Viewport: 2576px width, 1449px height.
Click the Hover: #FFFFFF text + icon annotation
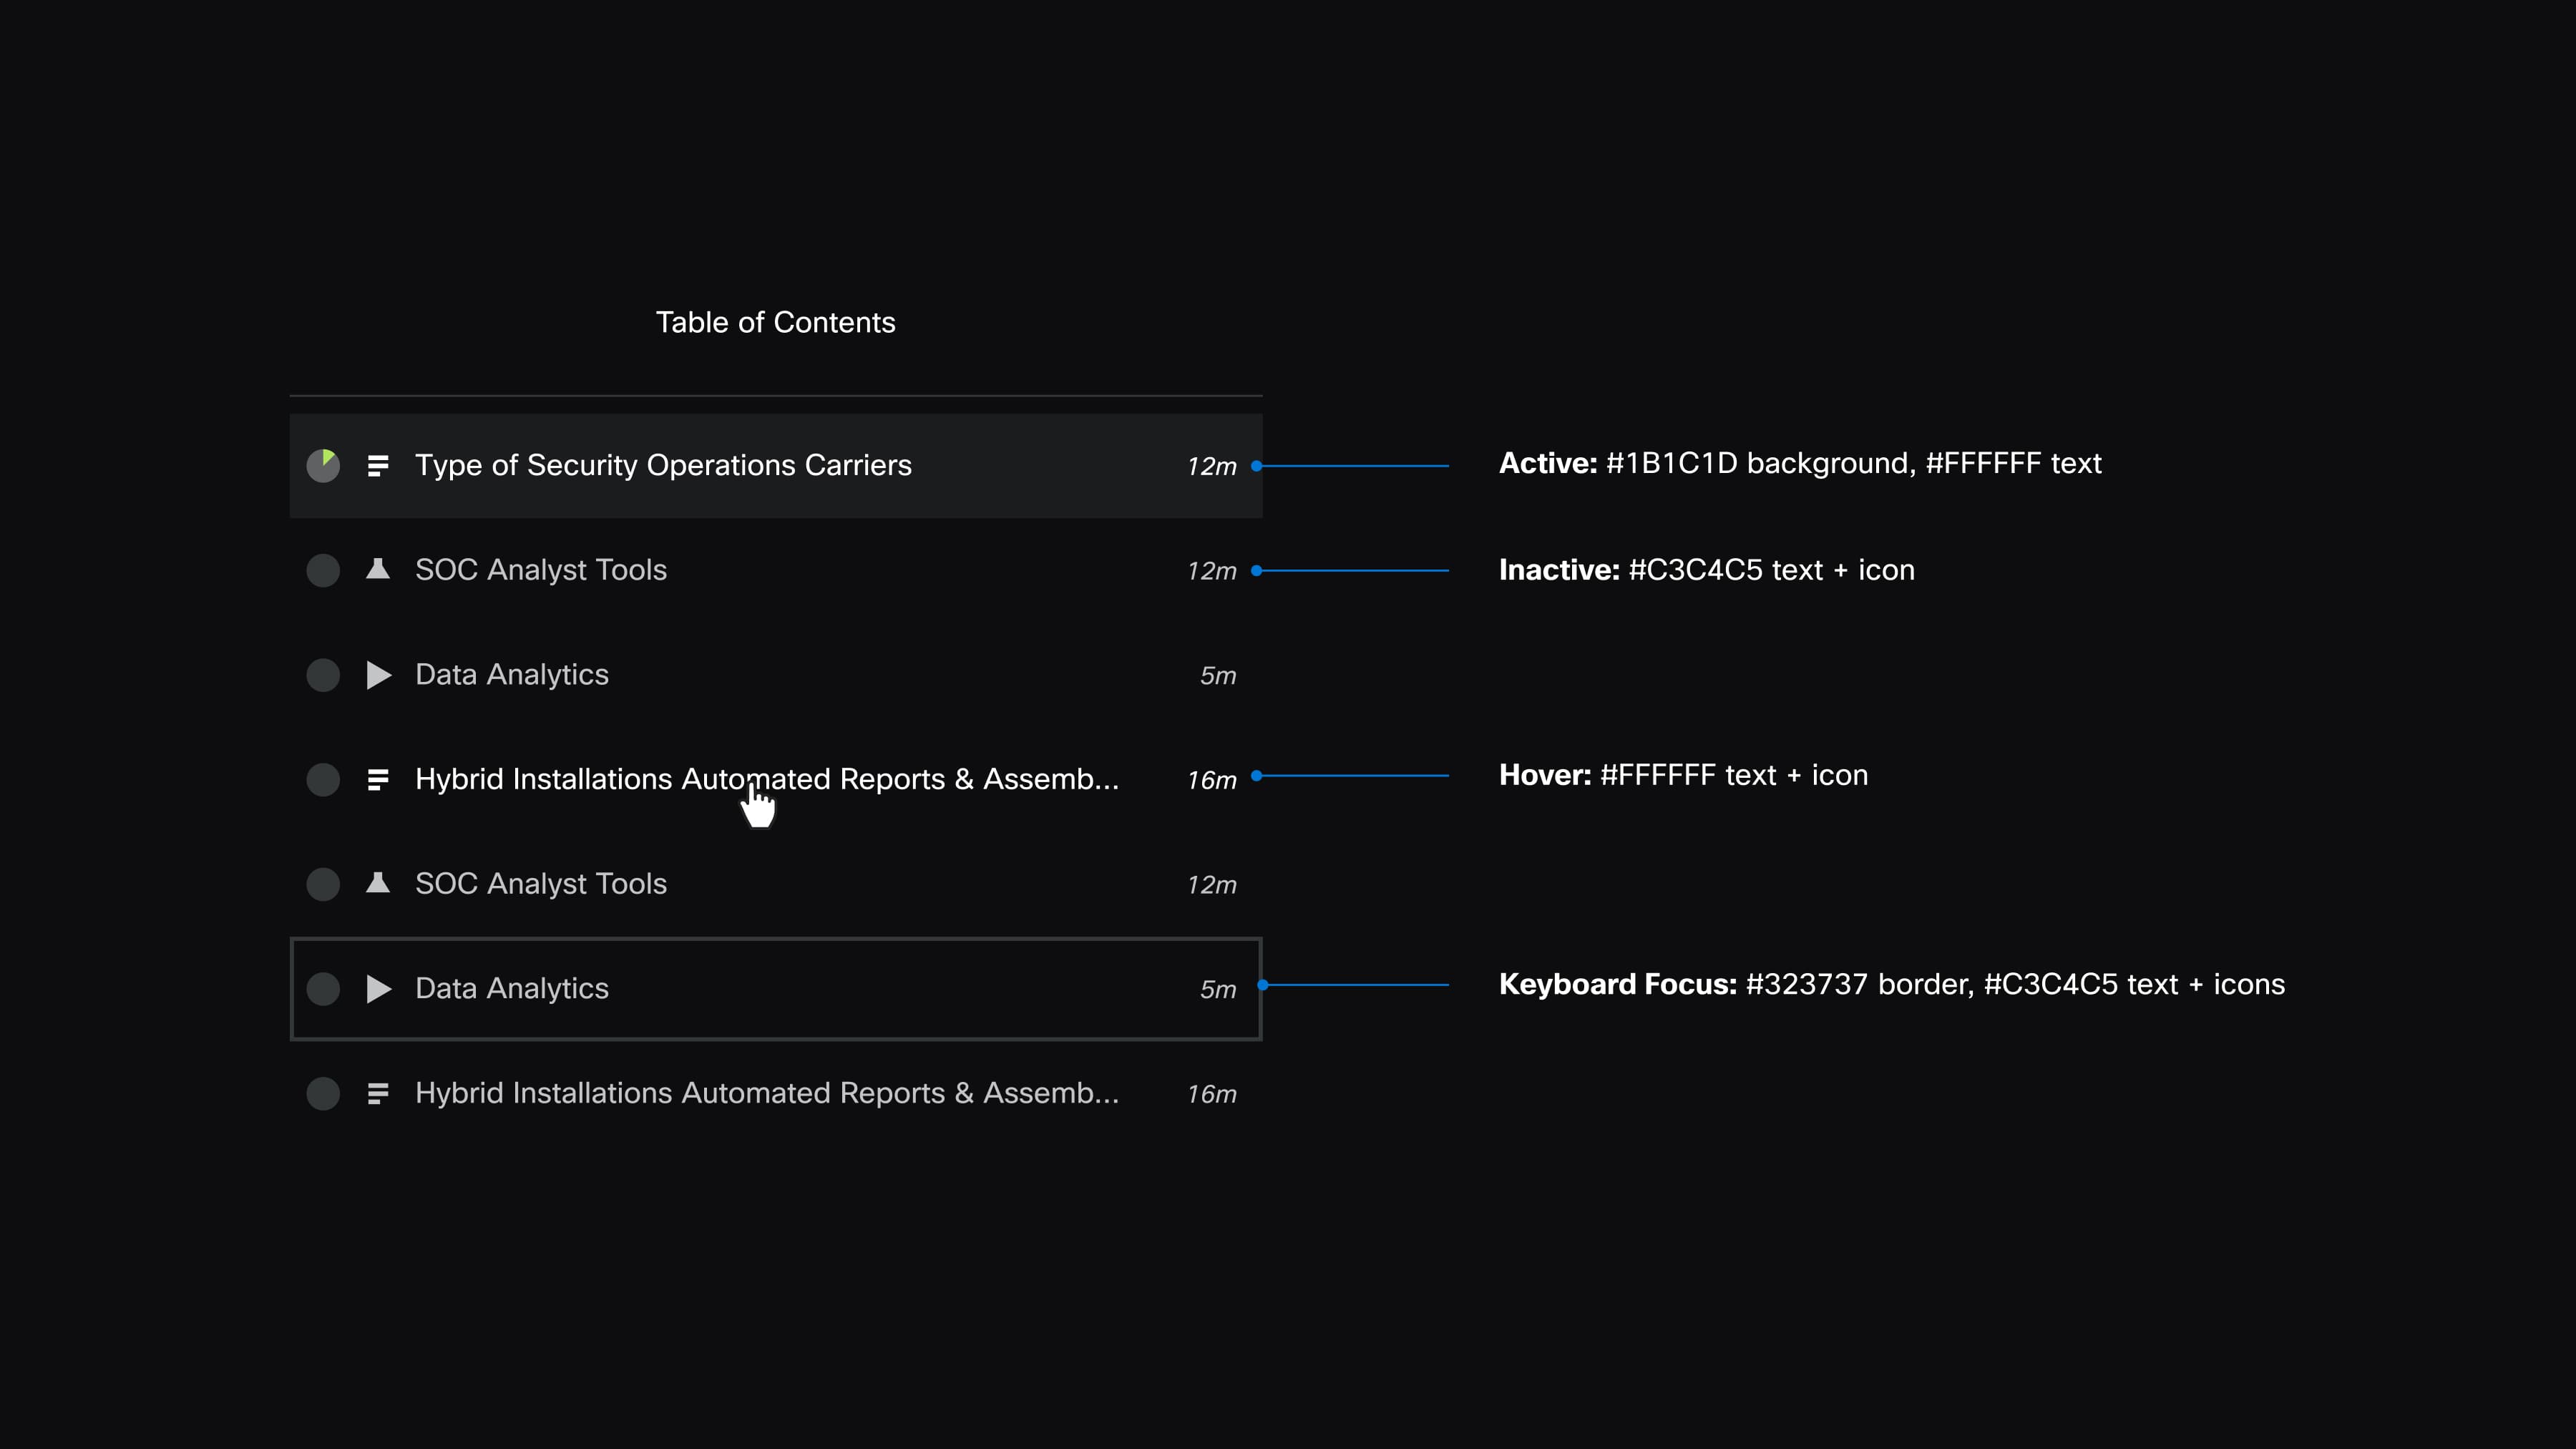click(x=1683, y=776)
